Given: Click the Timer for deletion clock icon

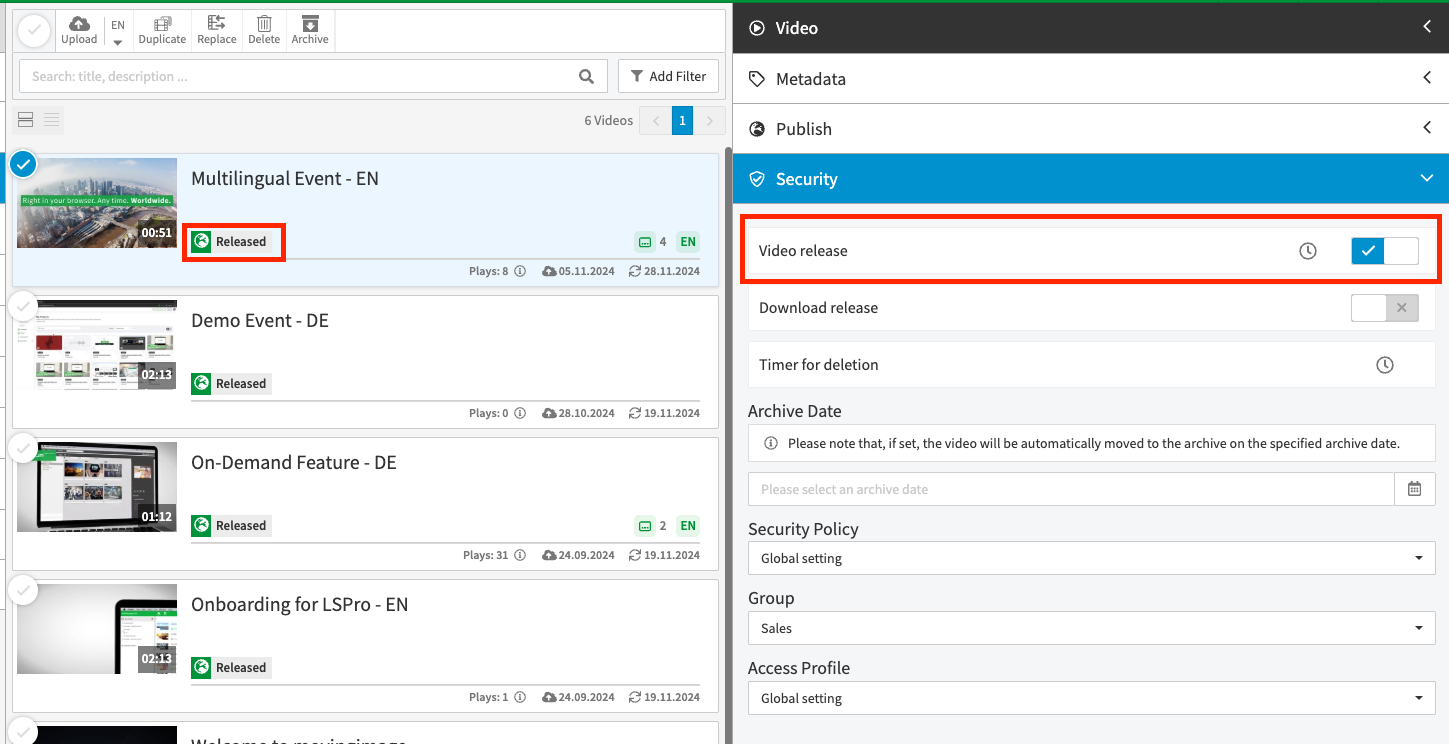Looking at the screenshot, I should 1385,365.
